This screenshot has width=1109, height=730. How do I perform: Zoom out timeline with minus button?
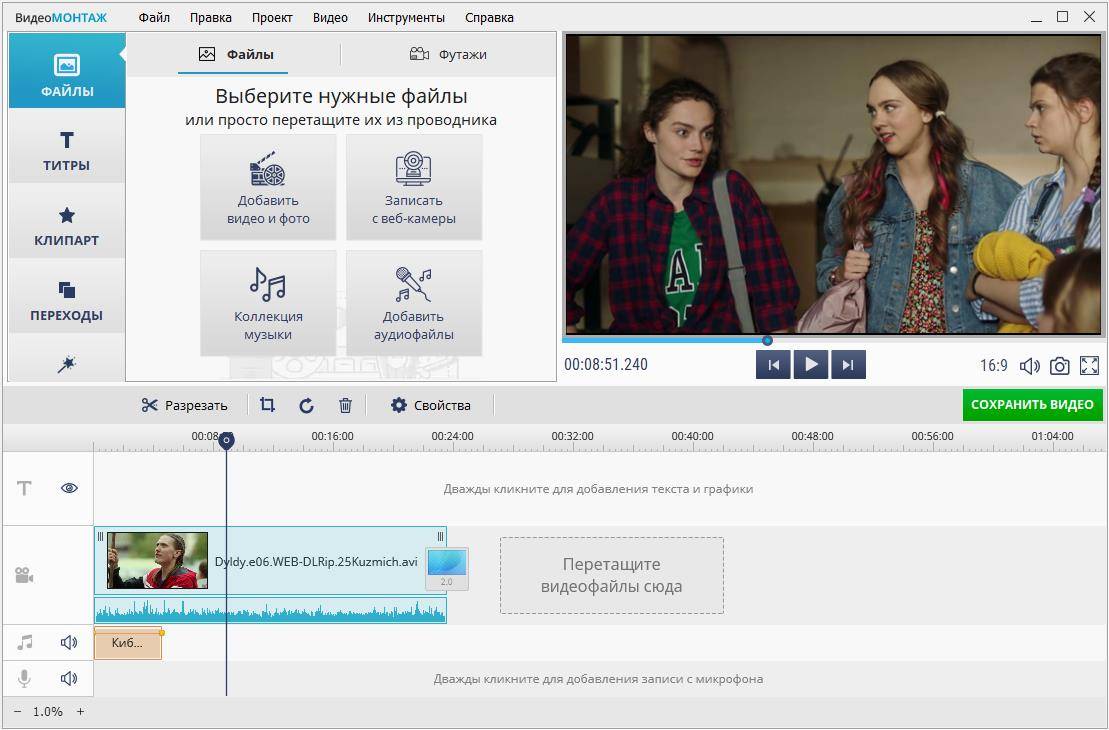pyautogui.click(x=18, y=712)
